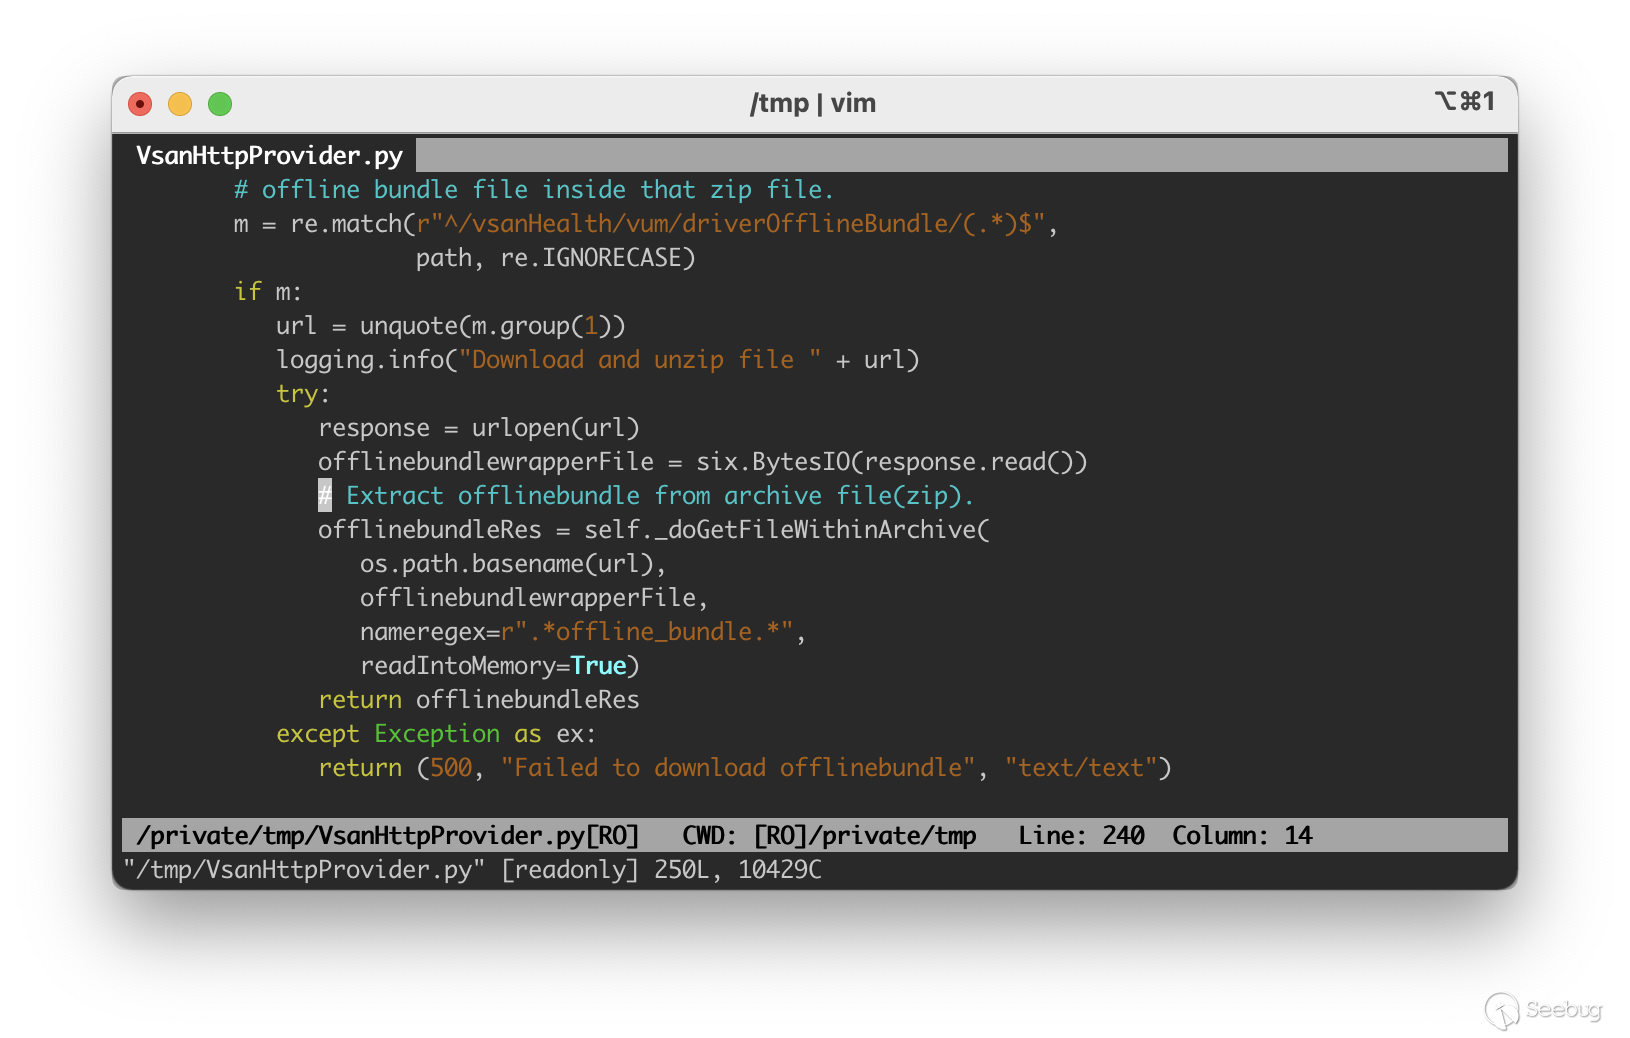The height and width of the screenshot is (1038, 1630).
Task: Click the string "Download and unzip file "
Action: coord(640,360)
